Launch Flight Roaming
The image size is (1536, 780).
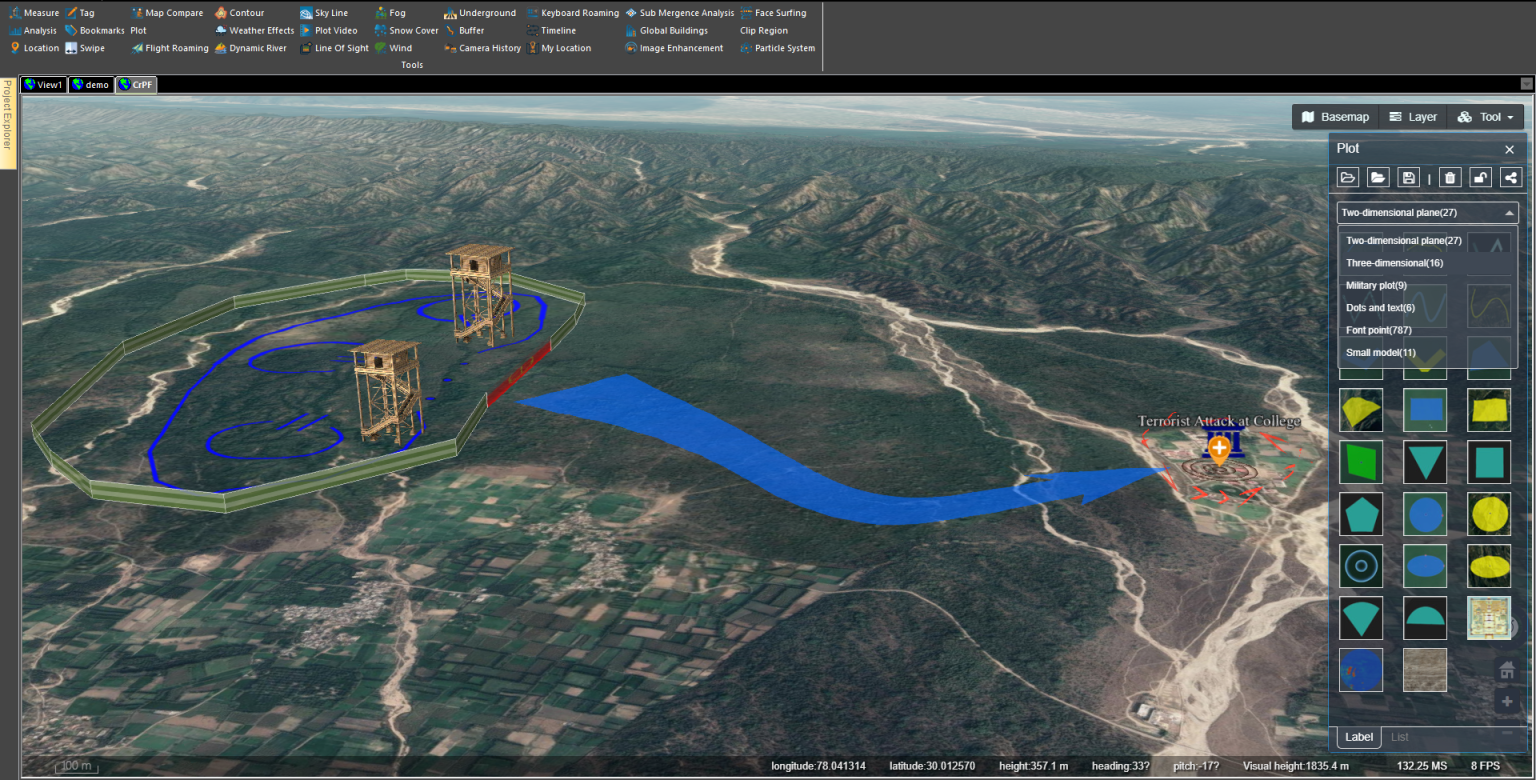168,47
